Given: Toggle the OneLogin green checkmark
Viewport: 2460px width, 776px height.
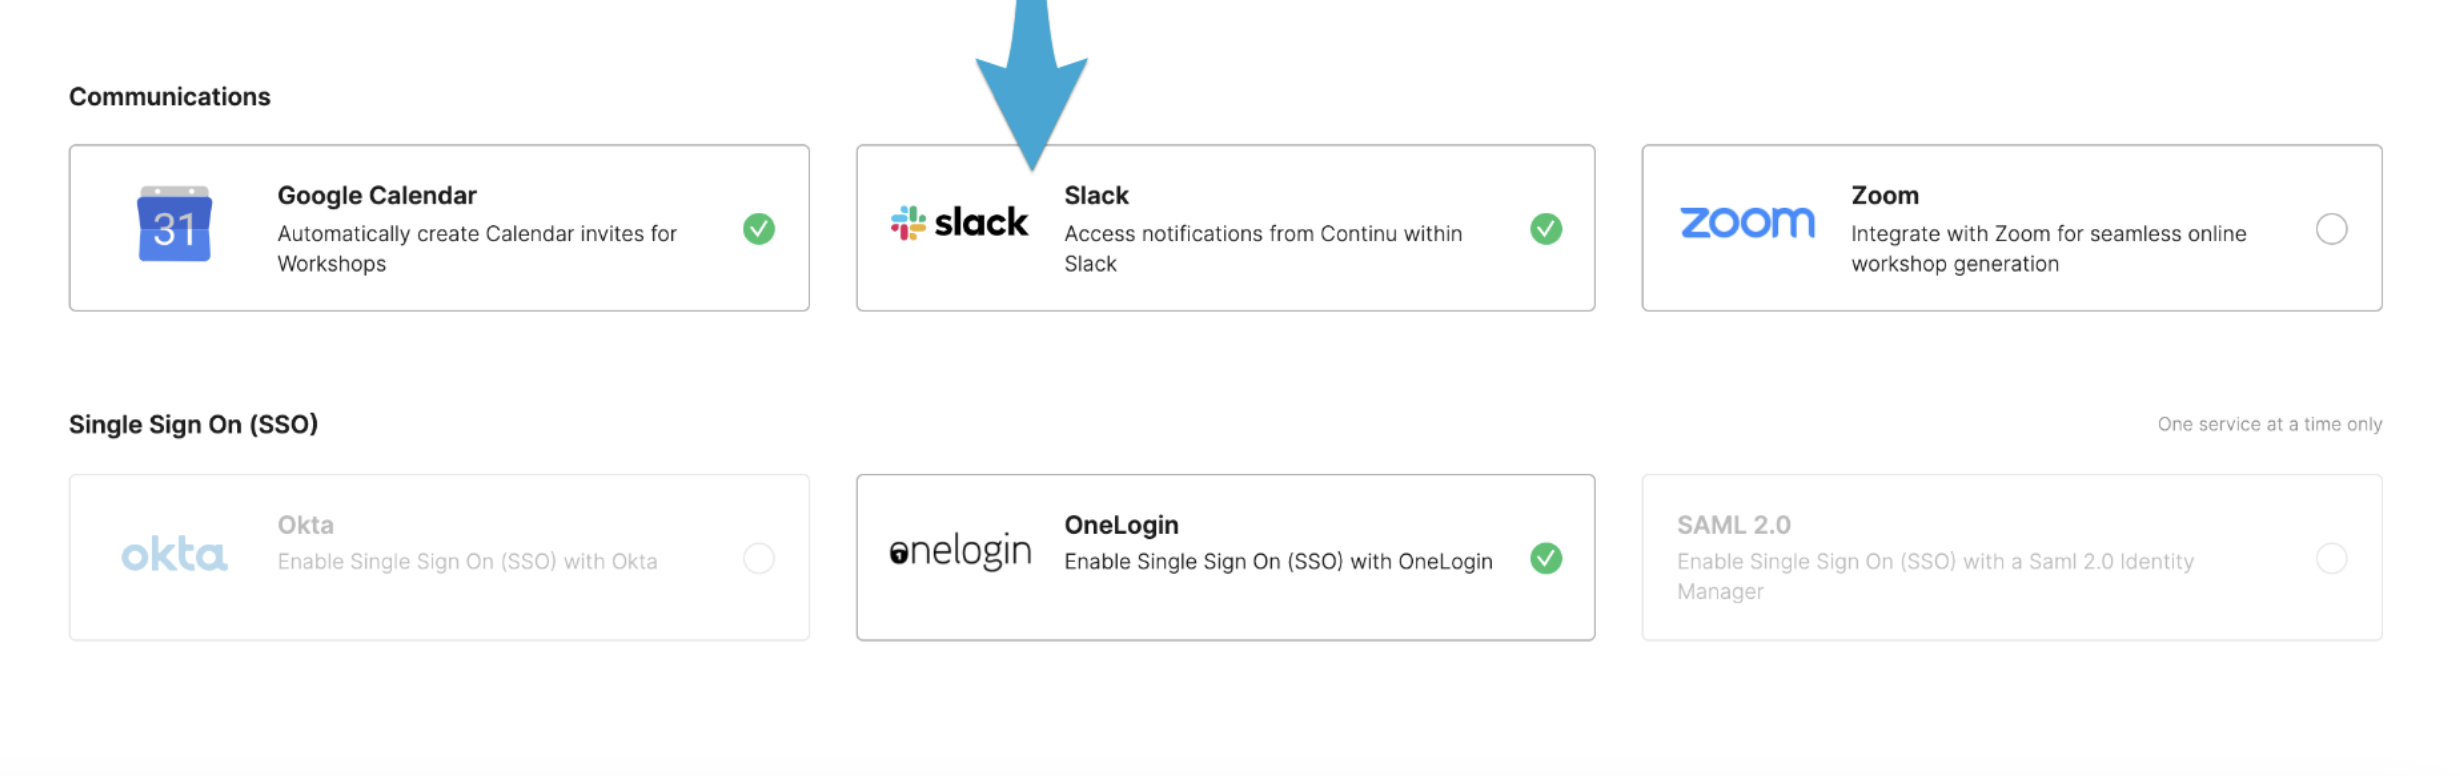Looking at the screenshot, I should pos(1546,558).
